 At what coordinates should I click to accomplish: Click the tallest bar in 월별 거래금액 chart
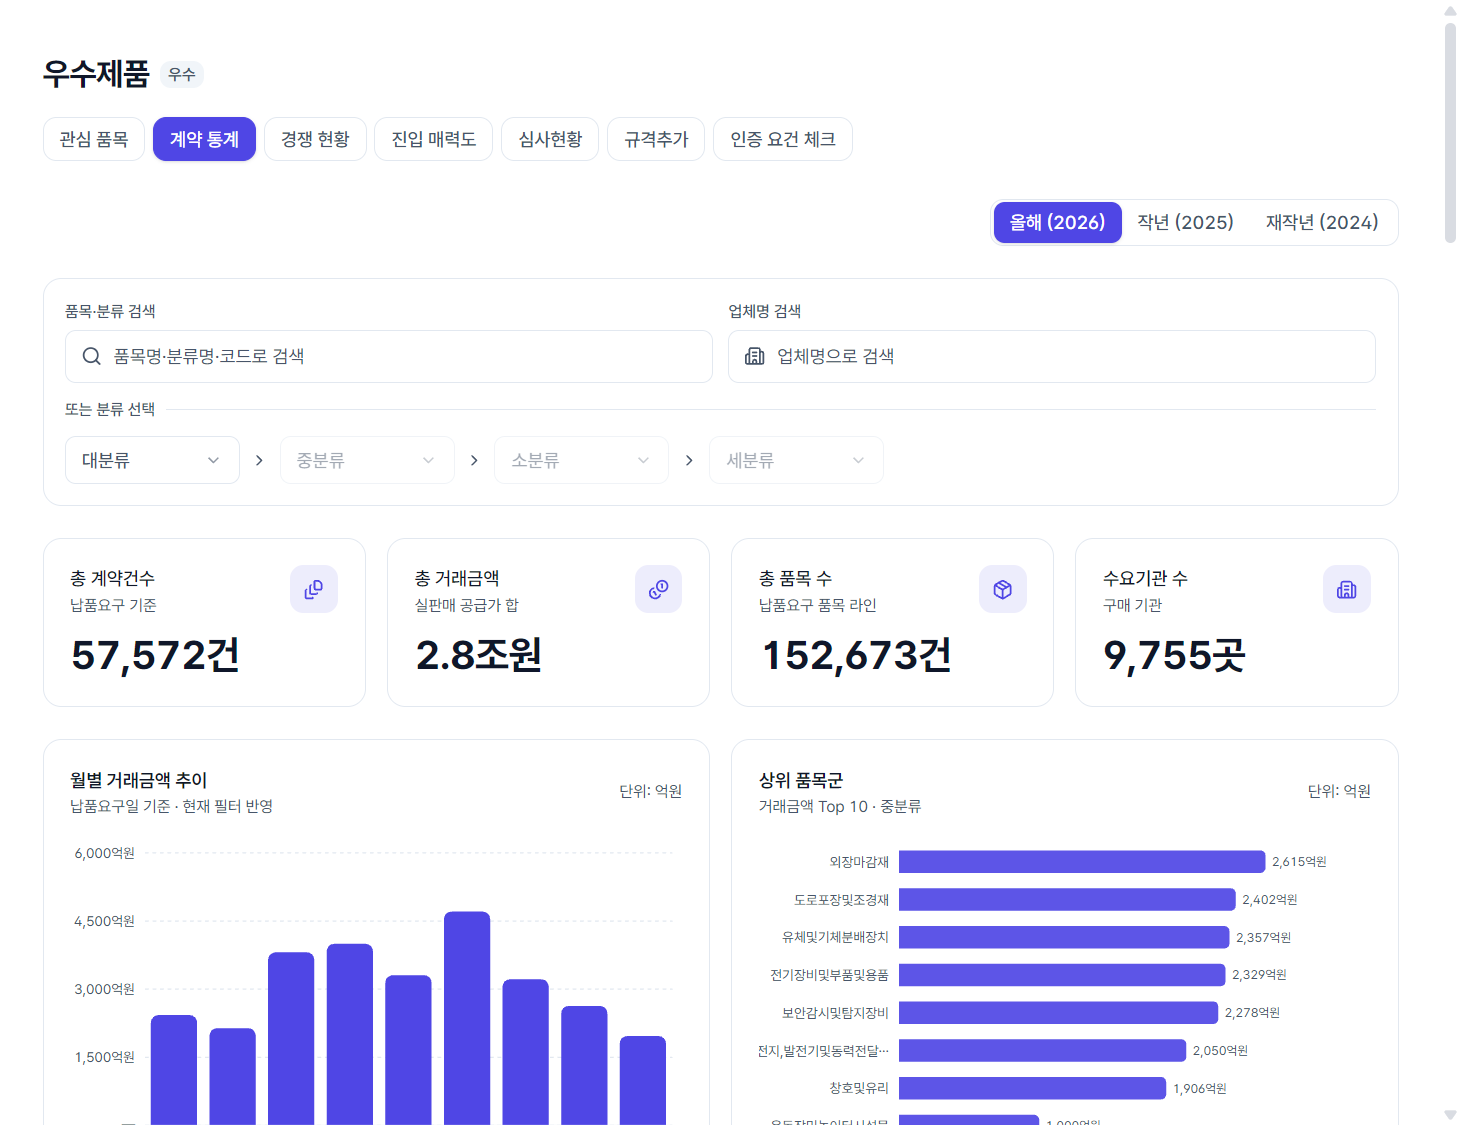(x=467, y=1018)
